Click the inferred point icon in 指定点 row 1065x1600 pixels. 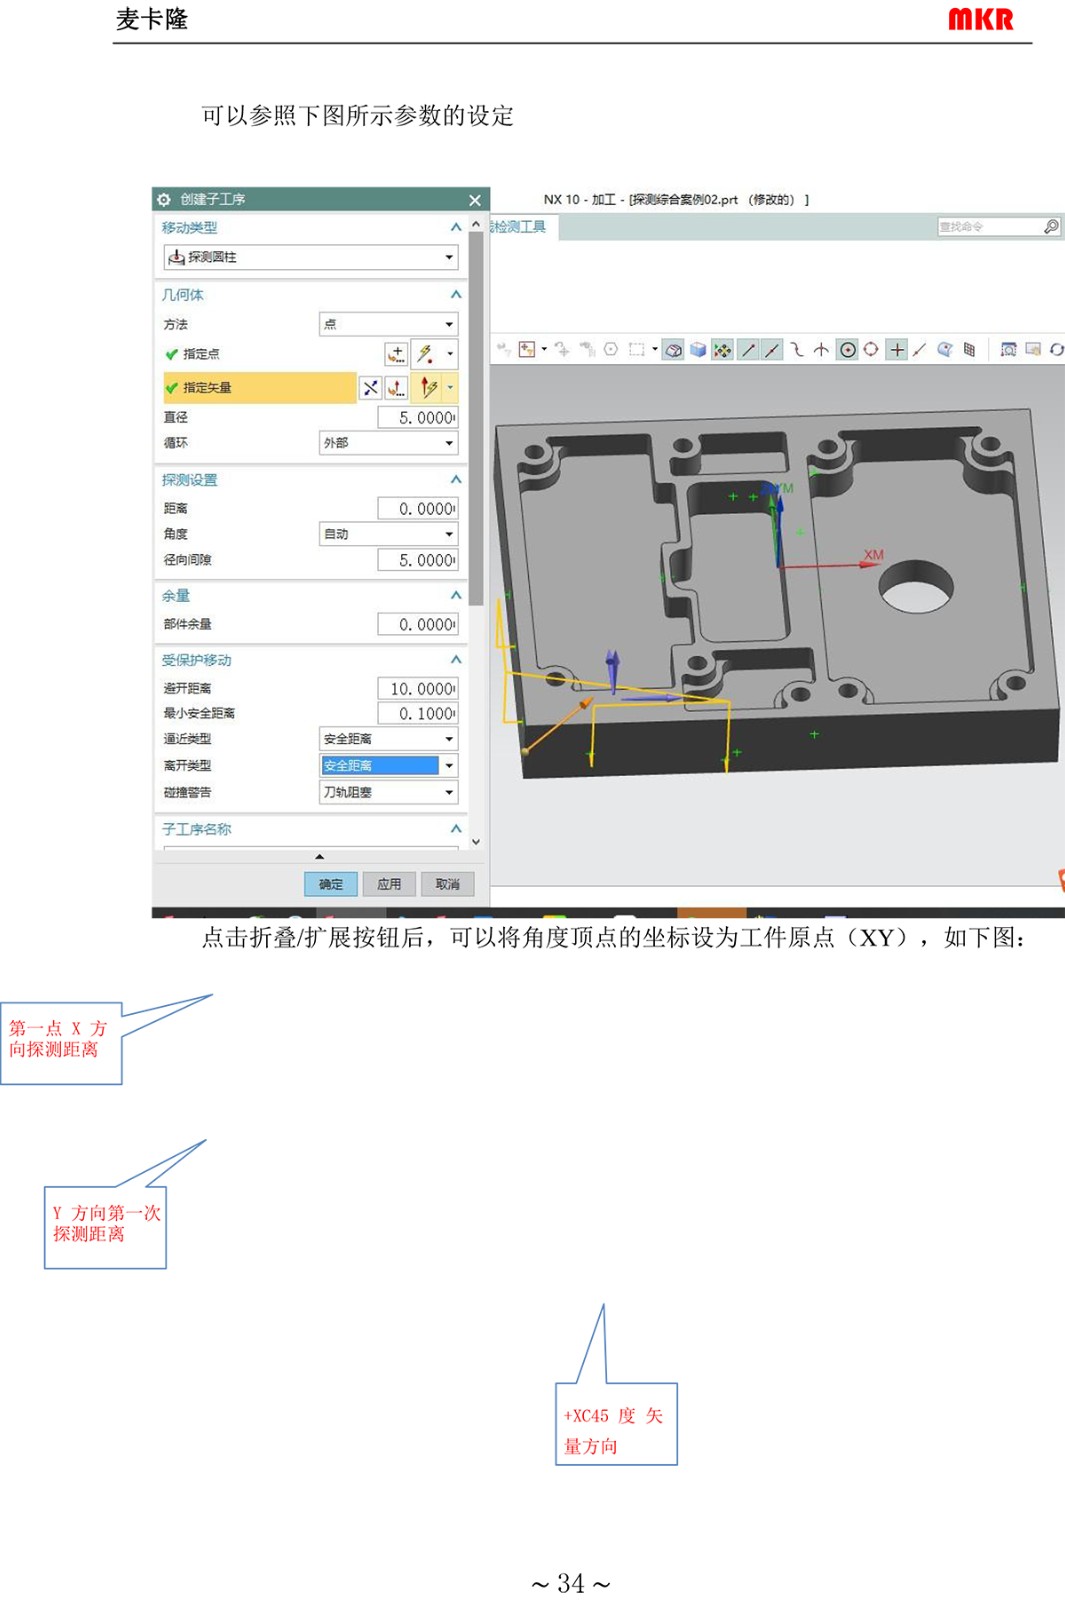tap(426, 354)
